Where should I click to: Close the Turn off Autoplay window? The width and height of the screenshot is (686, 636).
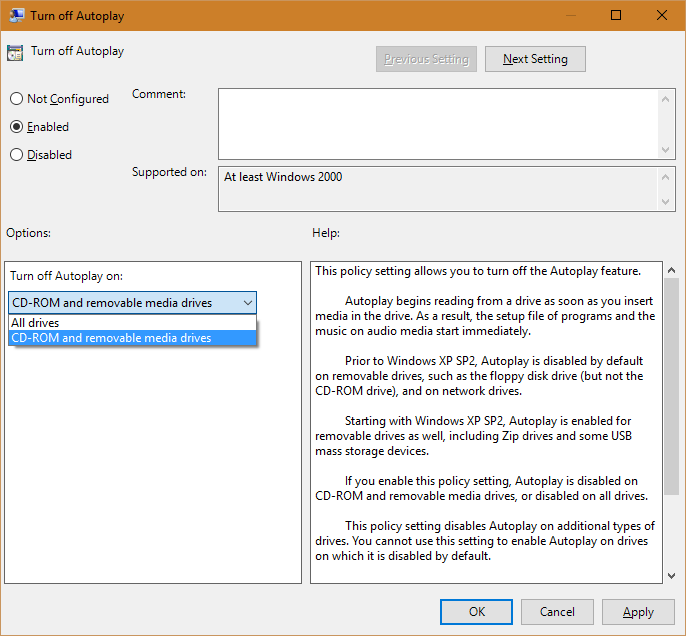tap(662, 15)
